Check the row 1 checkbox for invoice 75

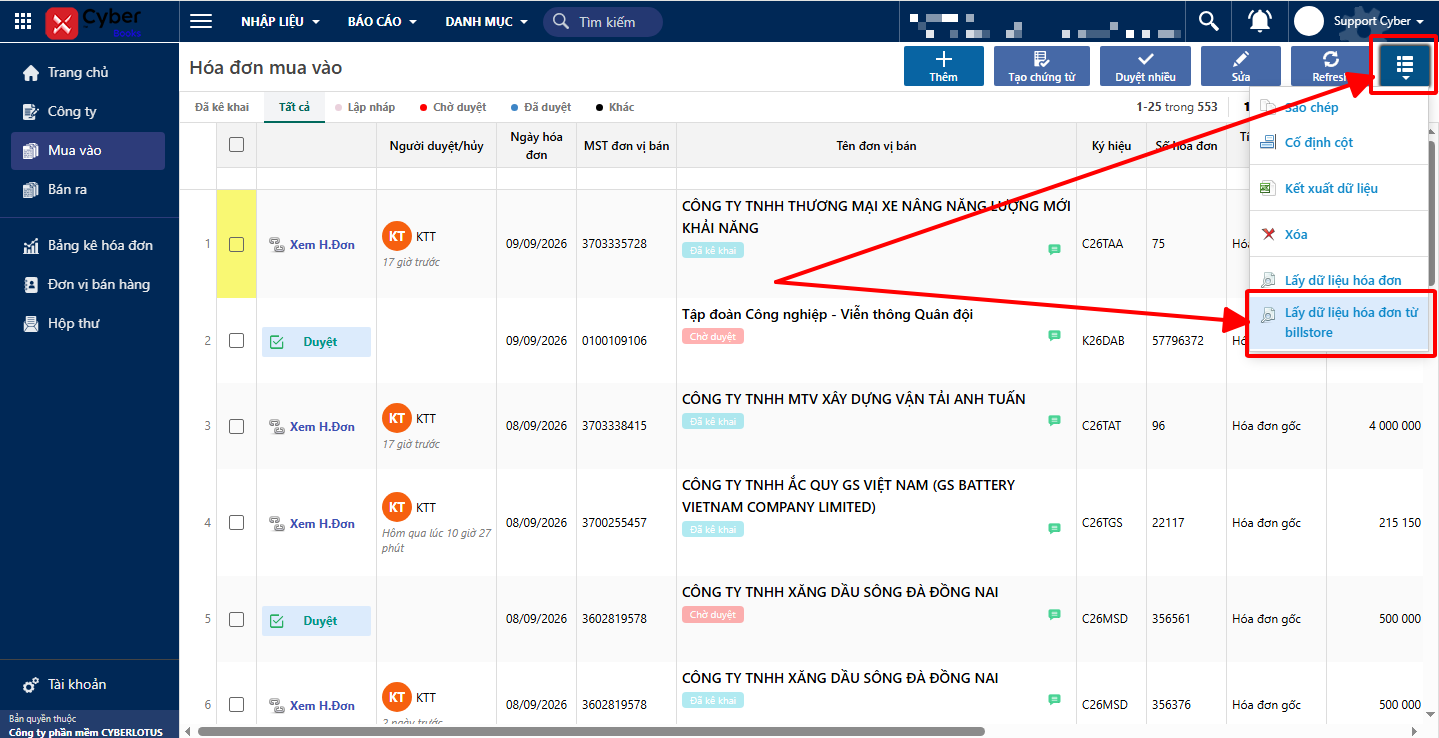(x=236, y=244)
